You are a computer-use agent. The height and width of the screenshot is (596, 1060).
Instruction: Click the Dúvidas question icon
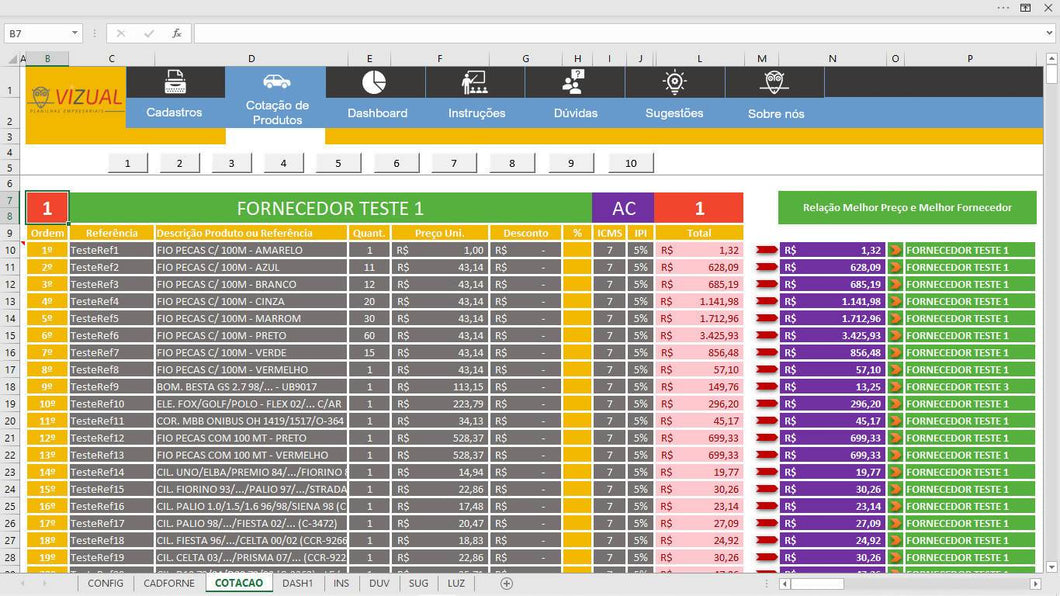click(x=574, y=82)
